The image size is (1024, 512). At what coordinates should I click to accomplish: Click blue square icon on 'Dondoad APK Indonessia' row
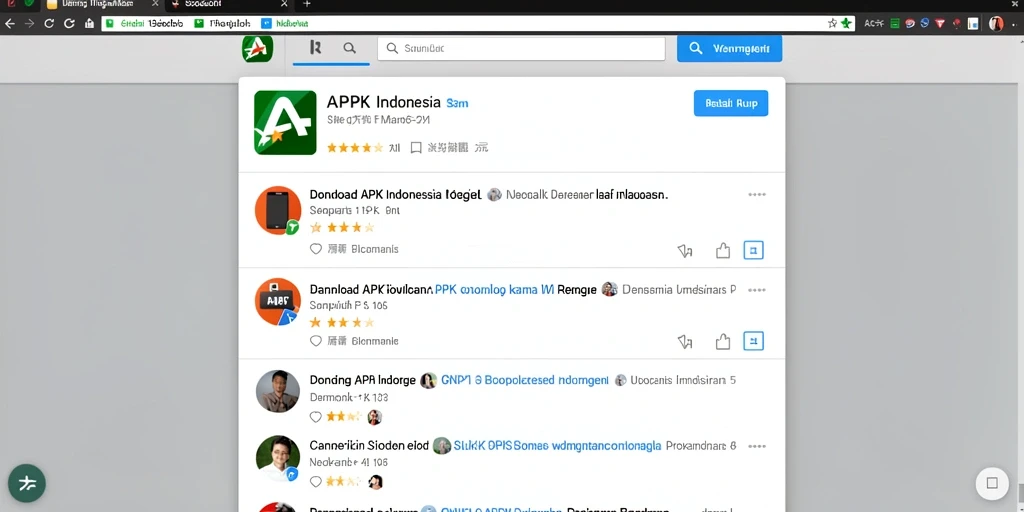coord(754,250)
